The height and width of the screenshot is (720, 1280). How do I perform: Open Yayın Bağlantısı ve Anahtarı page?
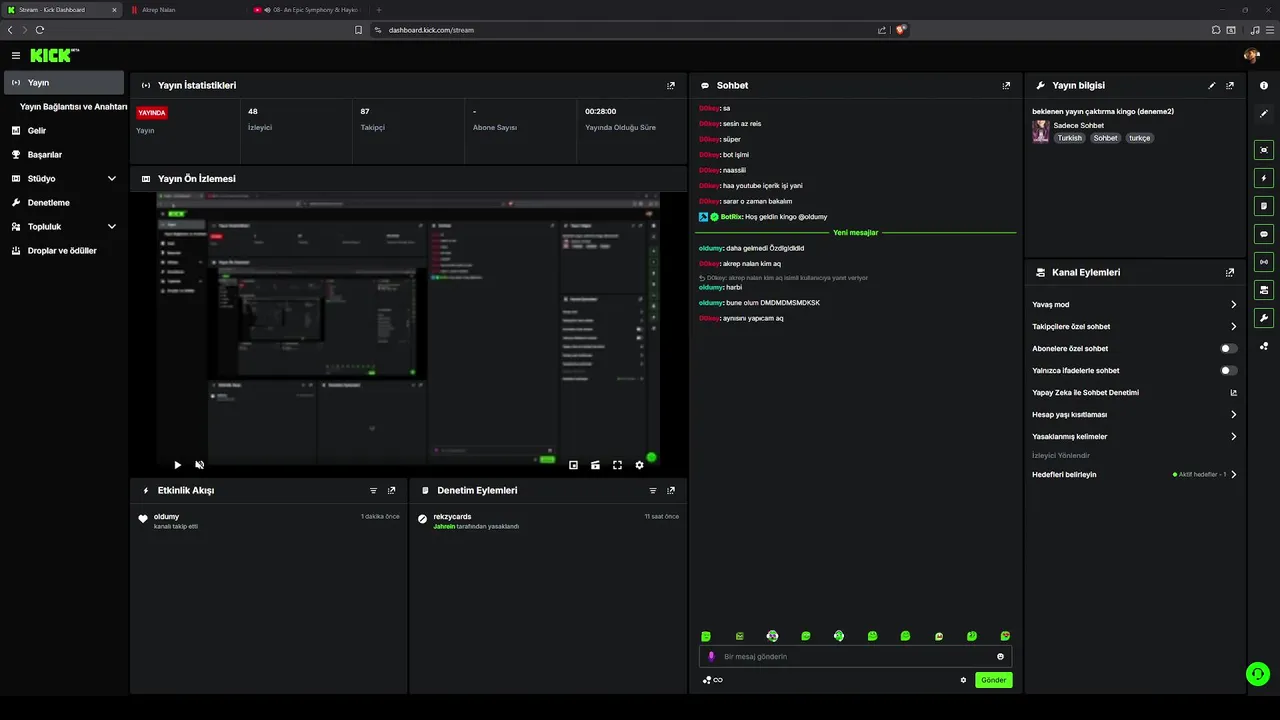coord(73,107)
